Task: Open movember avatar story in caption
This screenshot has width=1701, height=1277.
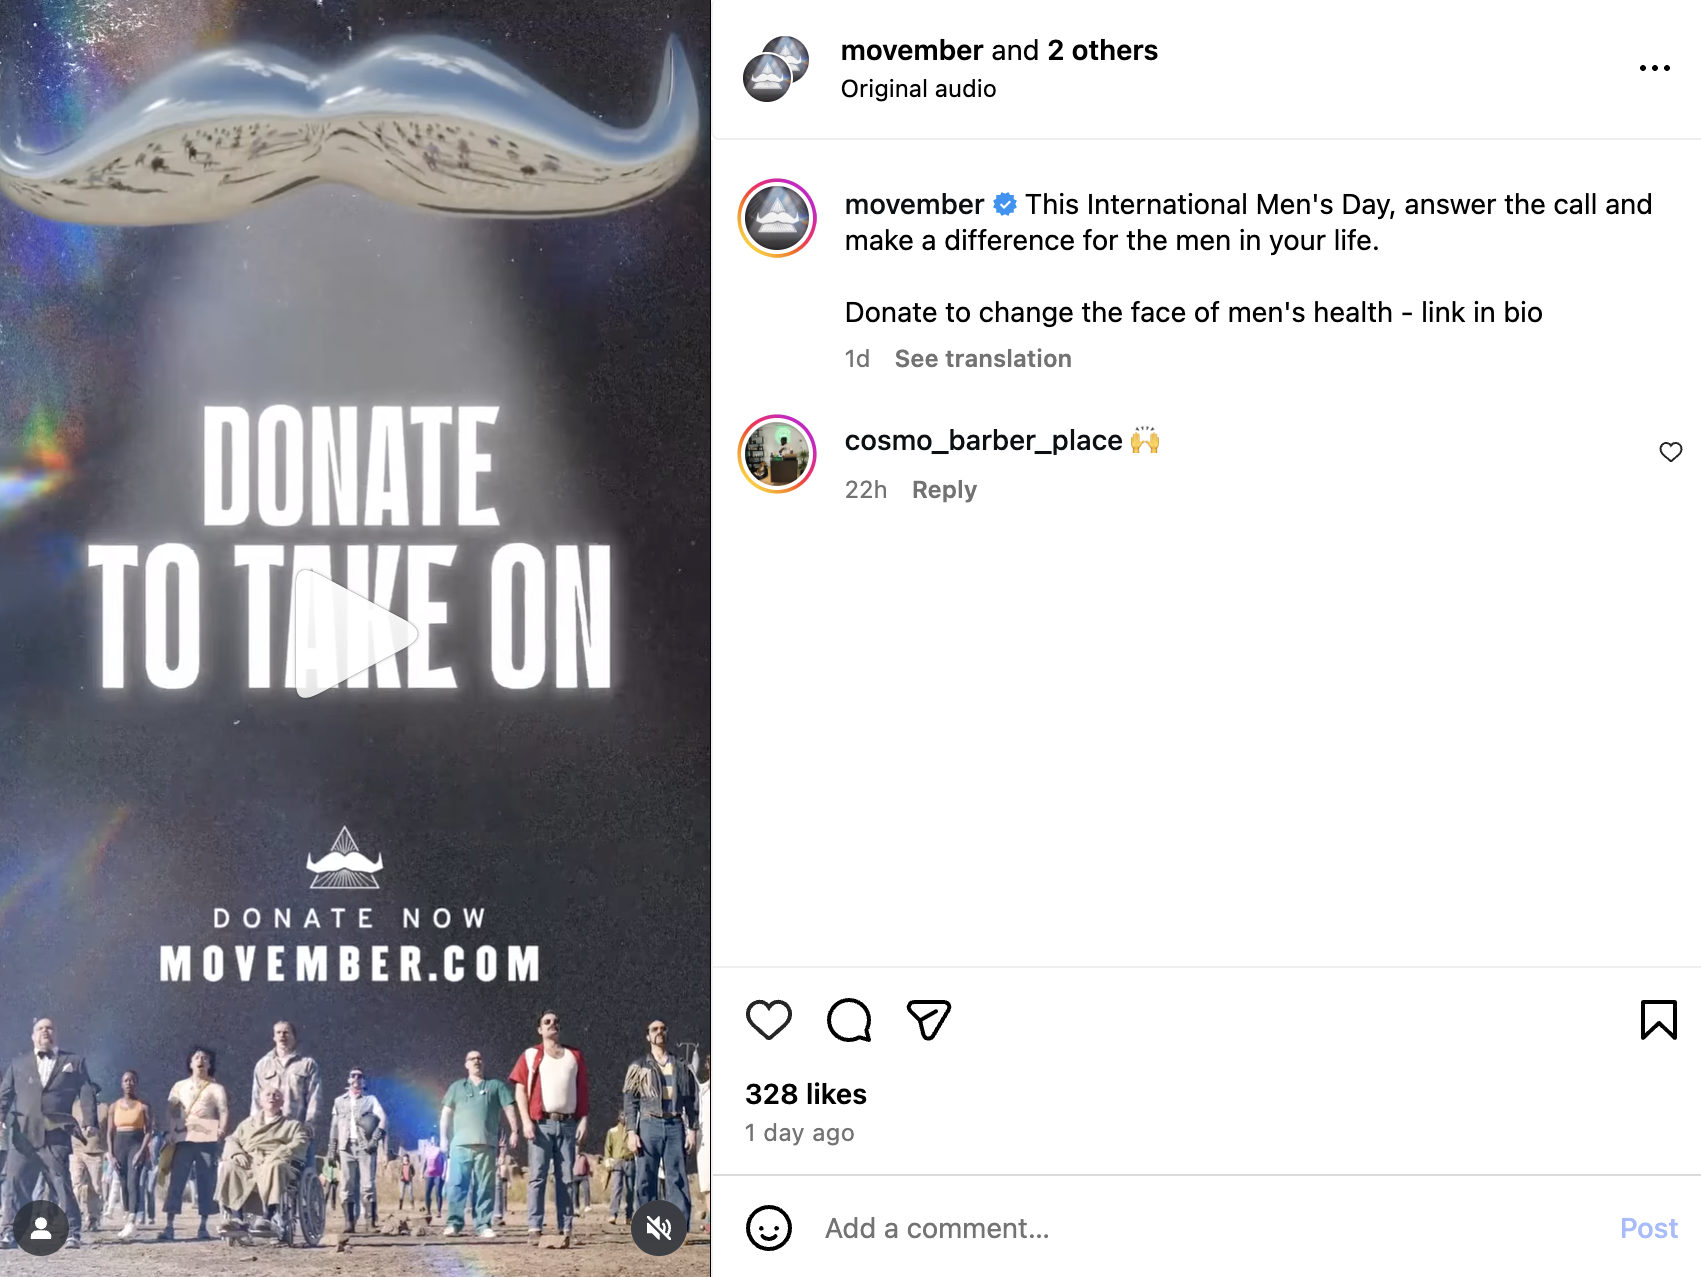Action: click(777, 218)
